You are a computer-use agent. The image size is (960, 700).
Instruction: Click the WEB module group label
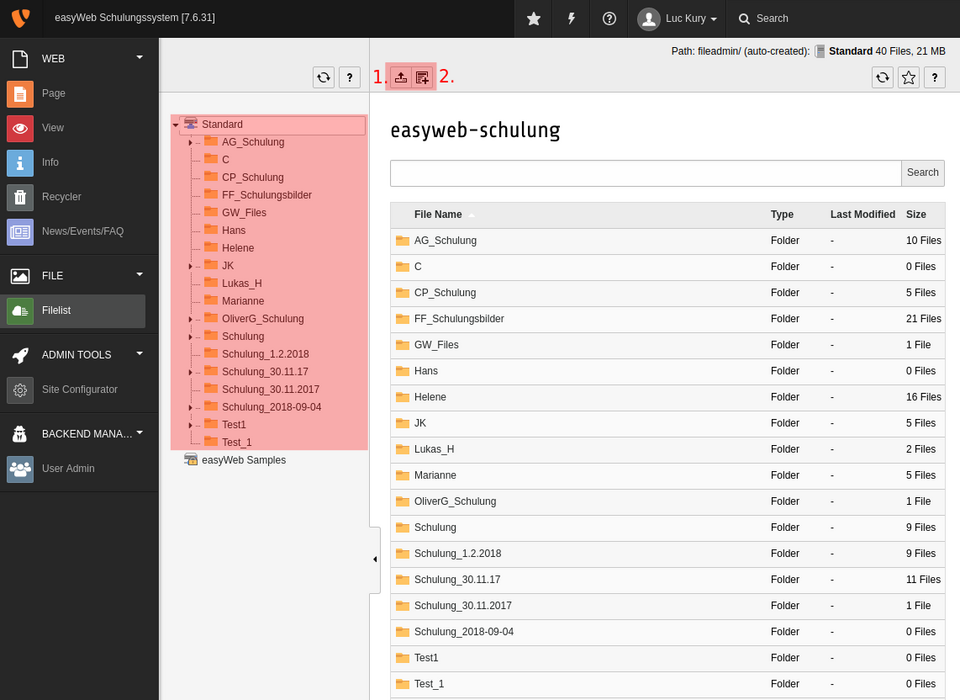53,59
